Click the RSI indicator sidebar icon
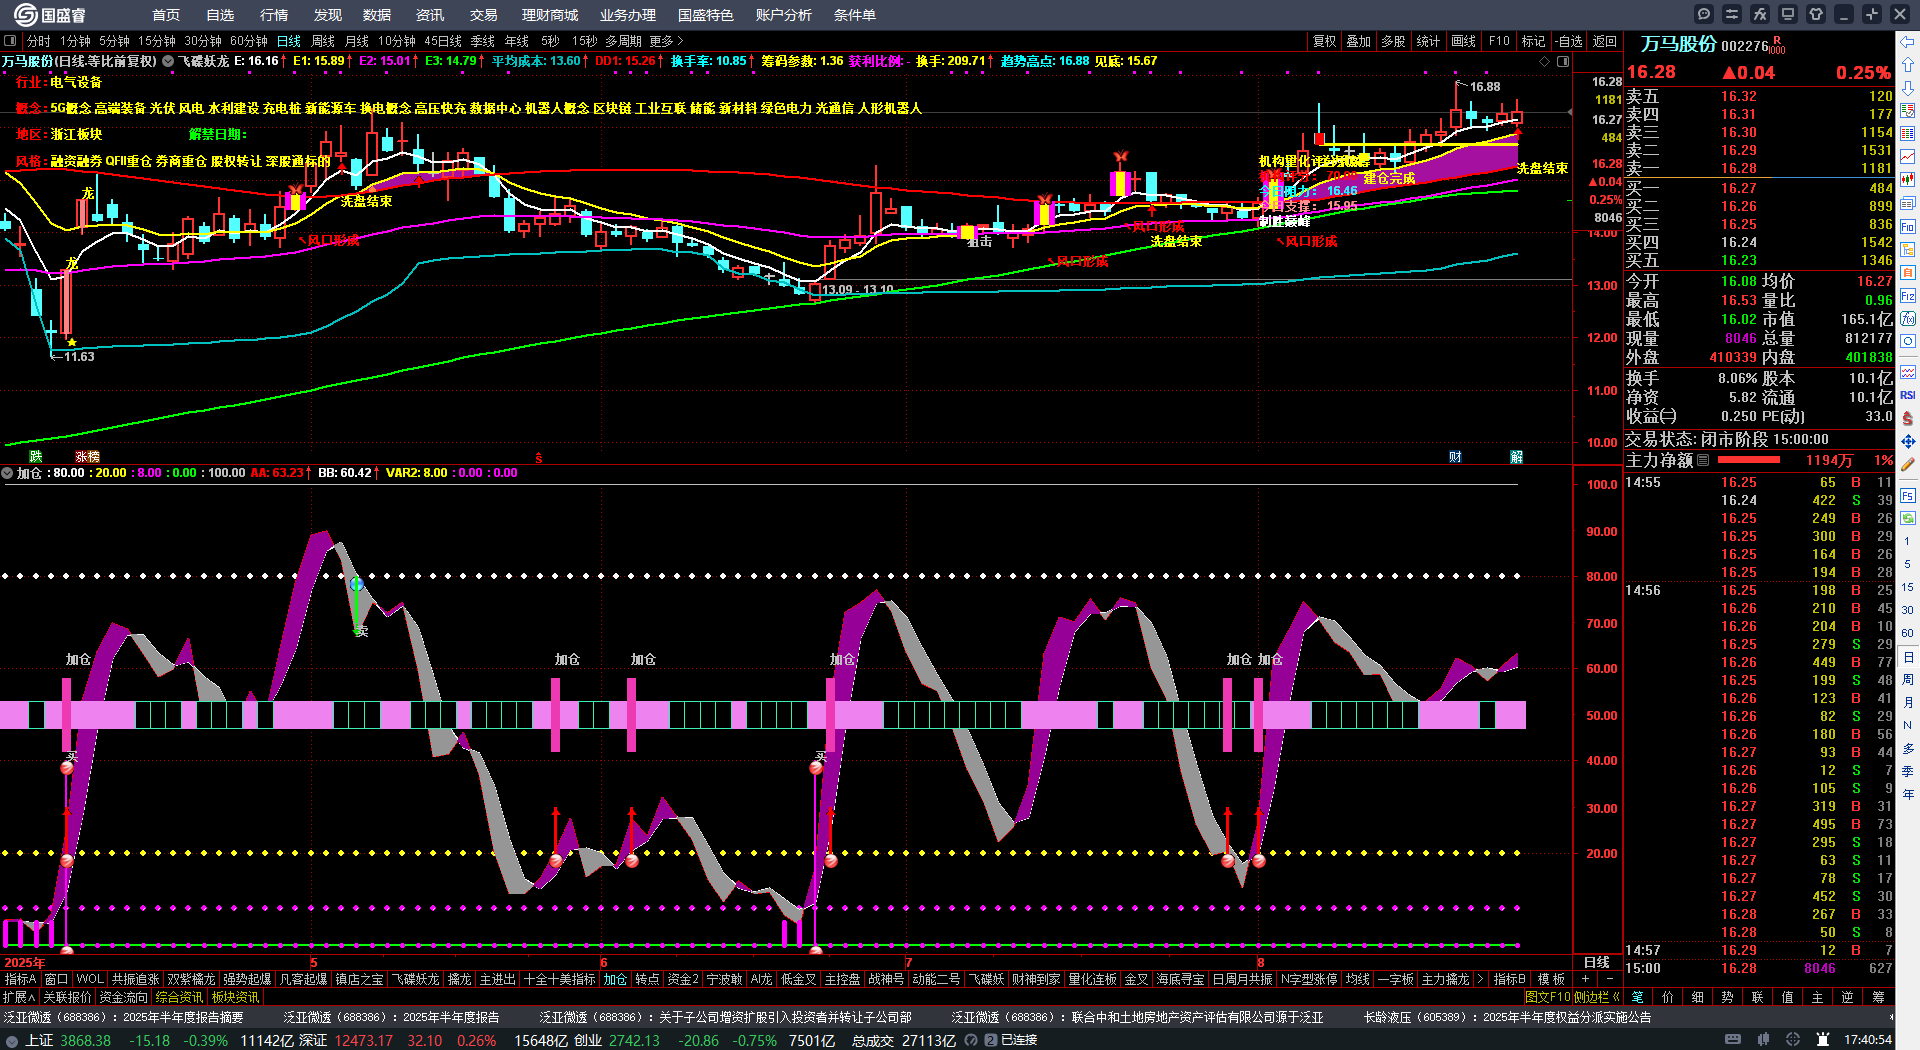 point(1908,395)
